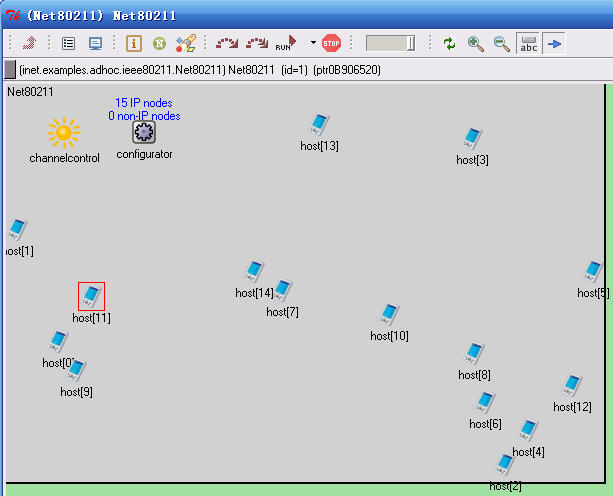The width and height of the screenshot is (613, 496).
Task: Toggle module name labels abc button
Action: click(529, 43)
